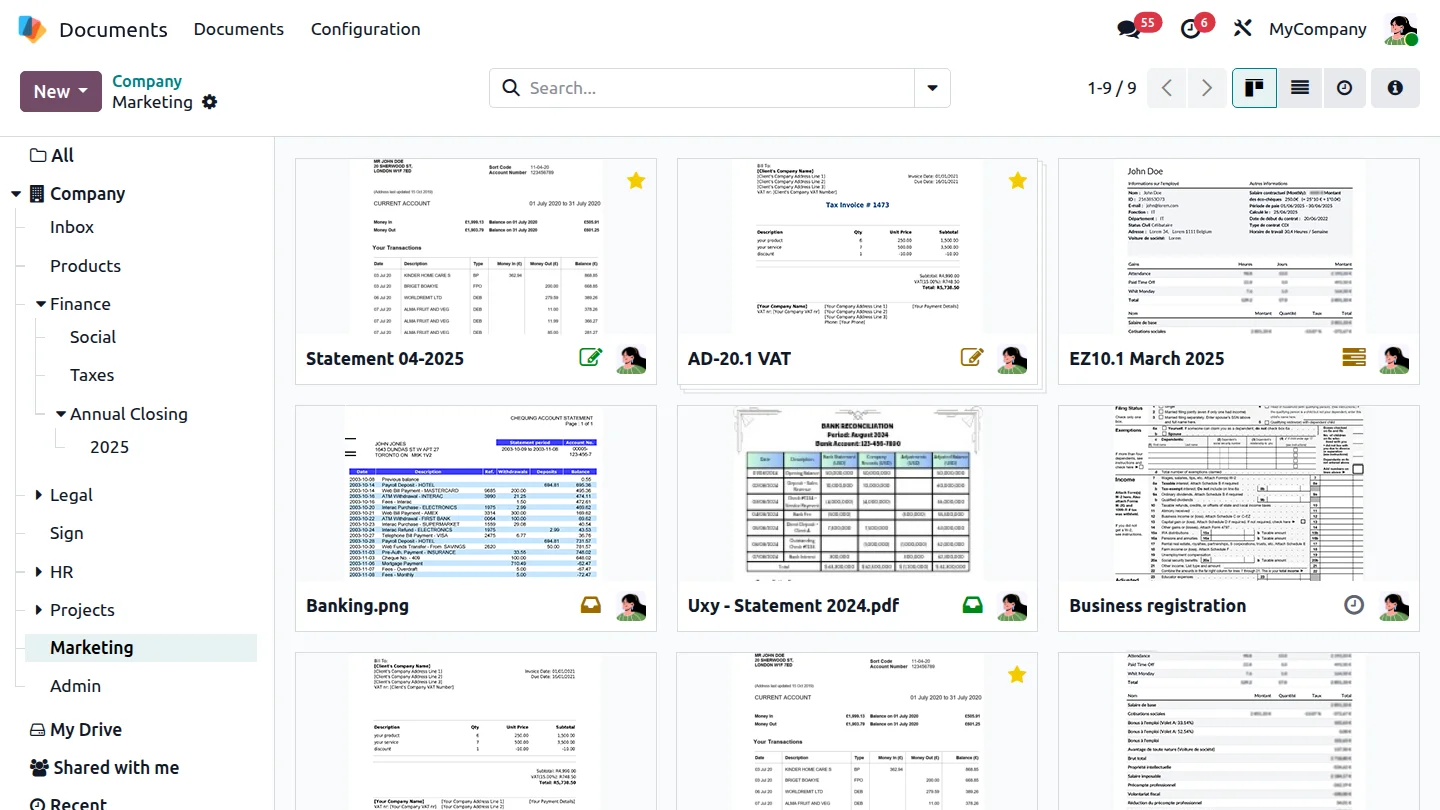Toggle star on AD-20.1 VAT document
The width and height of the screenshot is (1440, 810).
tap(1017, 181)
